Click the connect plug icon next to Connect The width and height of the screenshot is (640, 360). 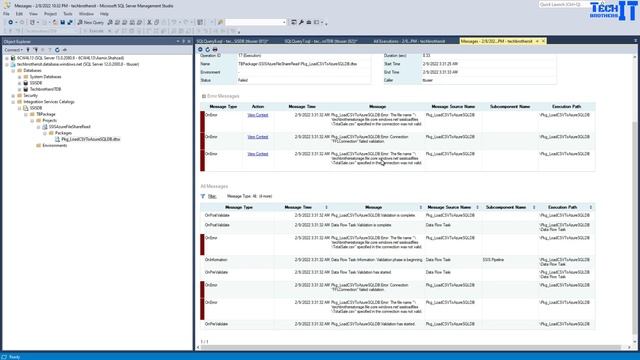[x=28, y=50]
